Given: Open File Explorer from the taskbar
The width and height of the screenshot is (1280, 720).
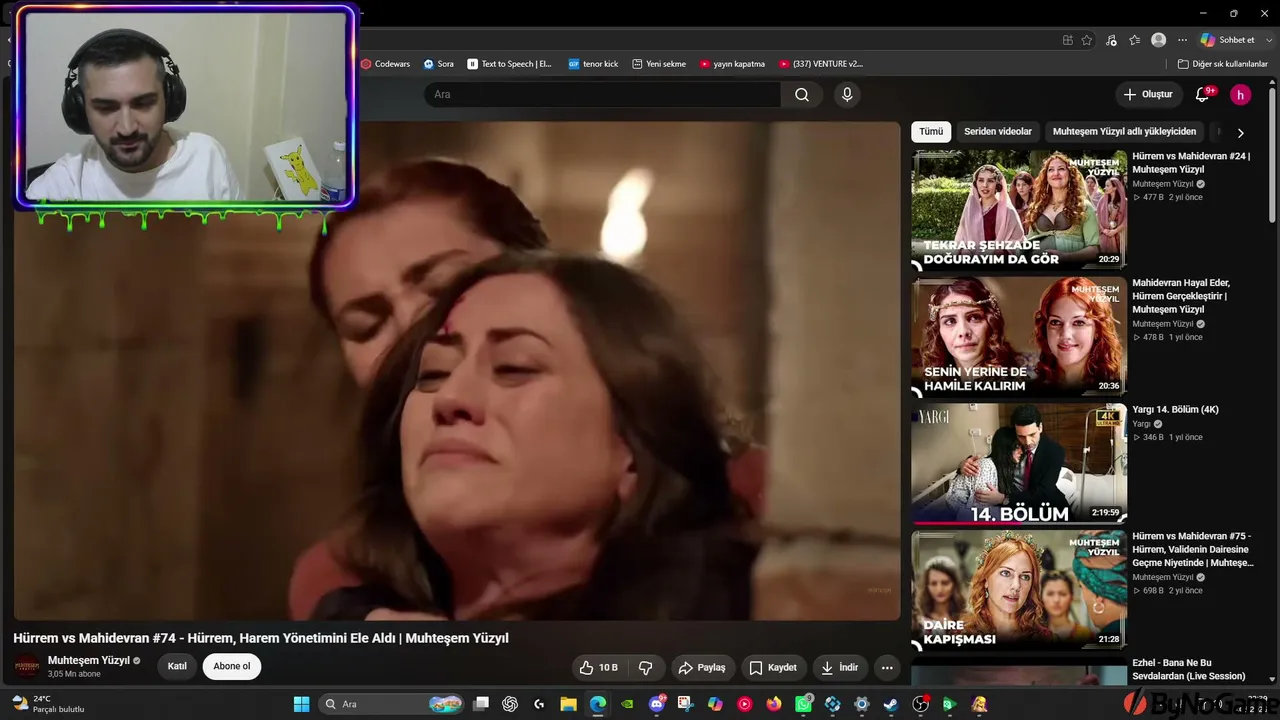Looking at the screenshot, I should click(x=568, y=704).
